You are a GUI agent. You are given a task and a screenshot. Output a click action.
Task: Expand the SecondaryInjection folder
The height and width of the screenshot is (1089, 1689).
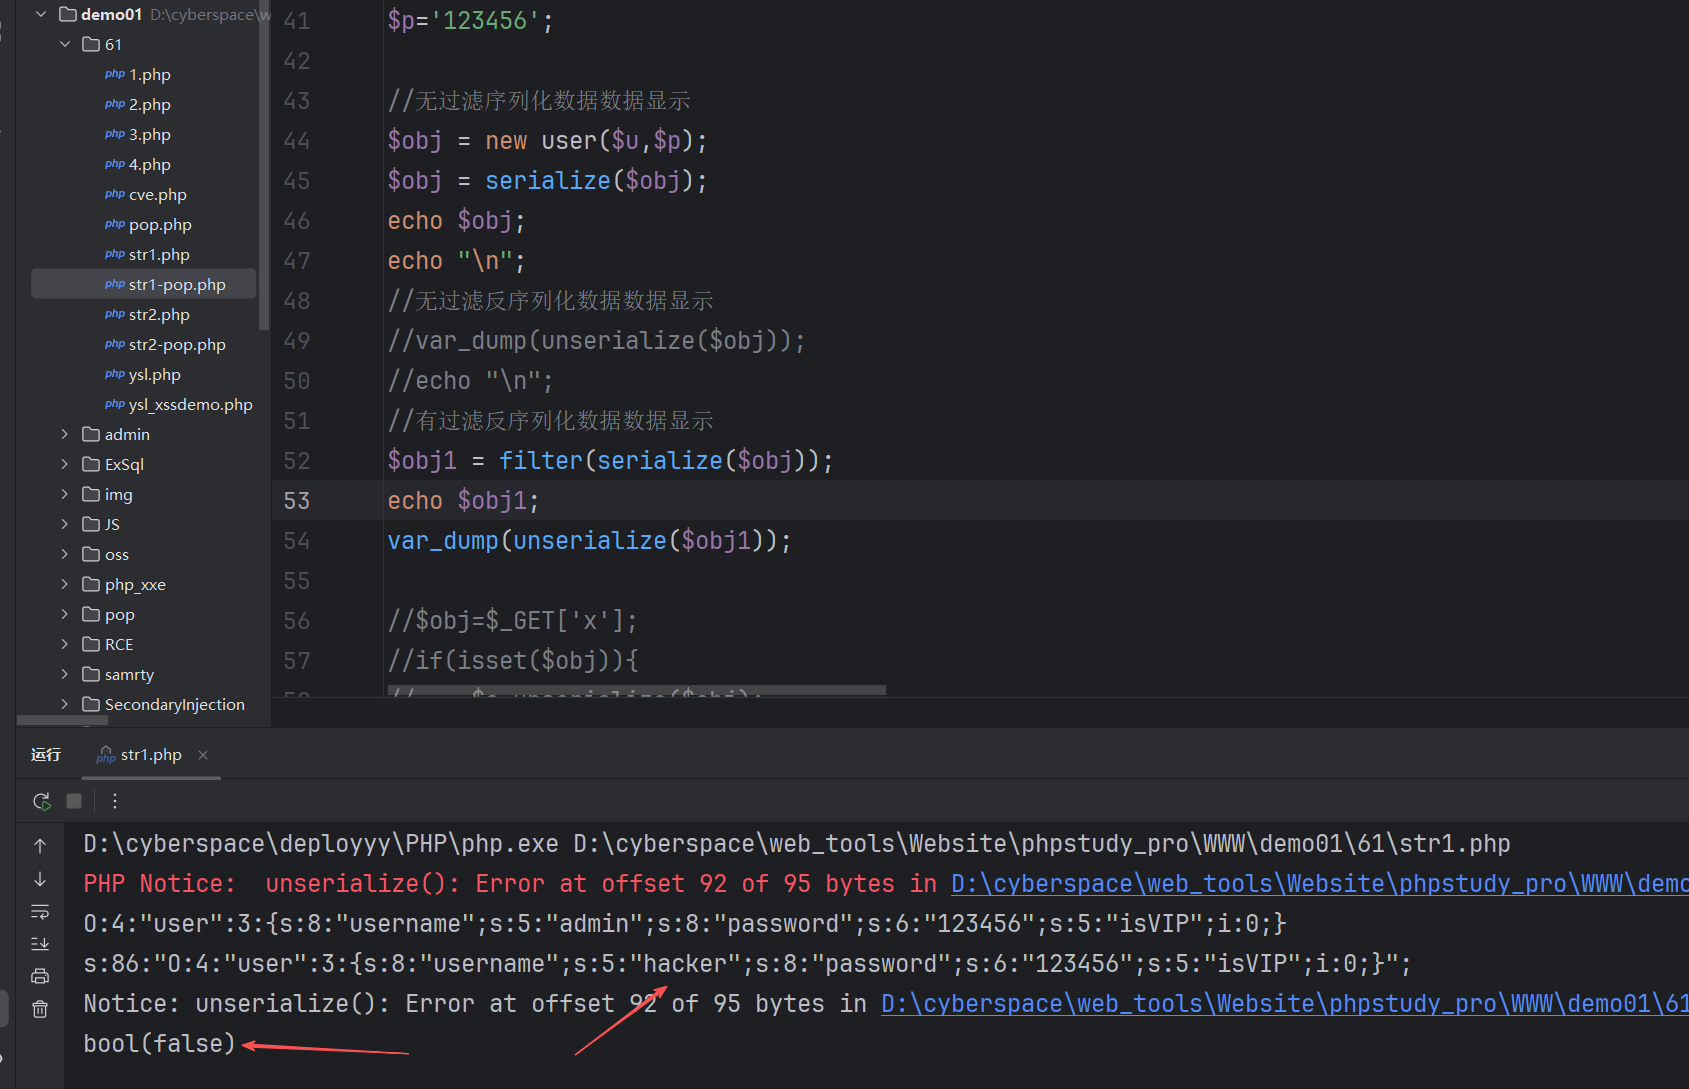(65, 704)
